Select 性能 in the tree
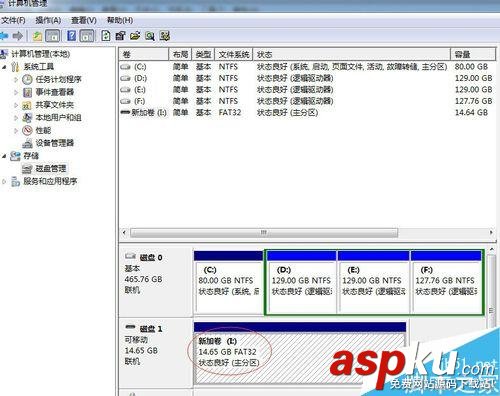 click(43, 130)
